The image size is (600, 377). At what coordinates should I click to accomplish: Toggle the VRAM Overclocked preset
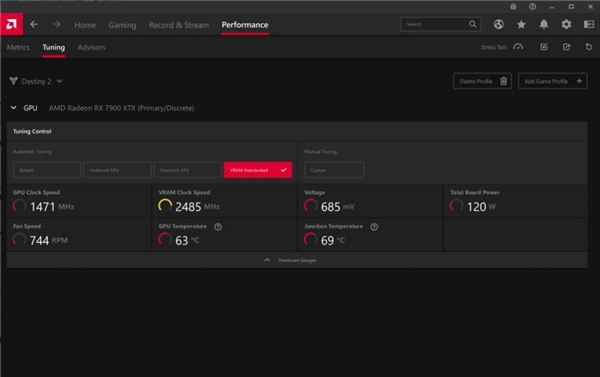[x=258, y=170]
